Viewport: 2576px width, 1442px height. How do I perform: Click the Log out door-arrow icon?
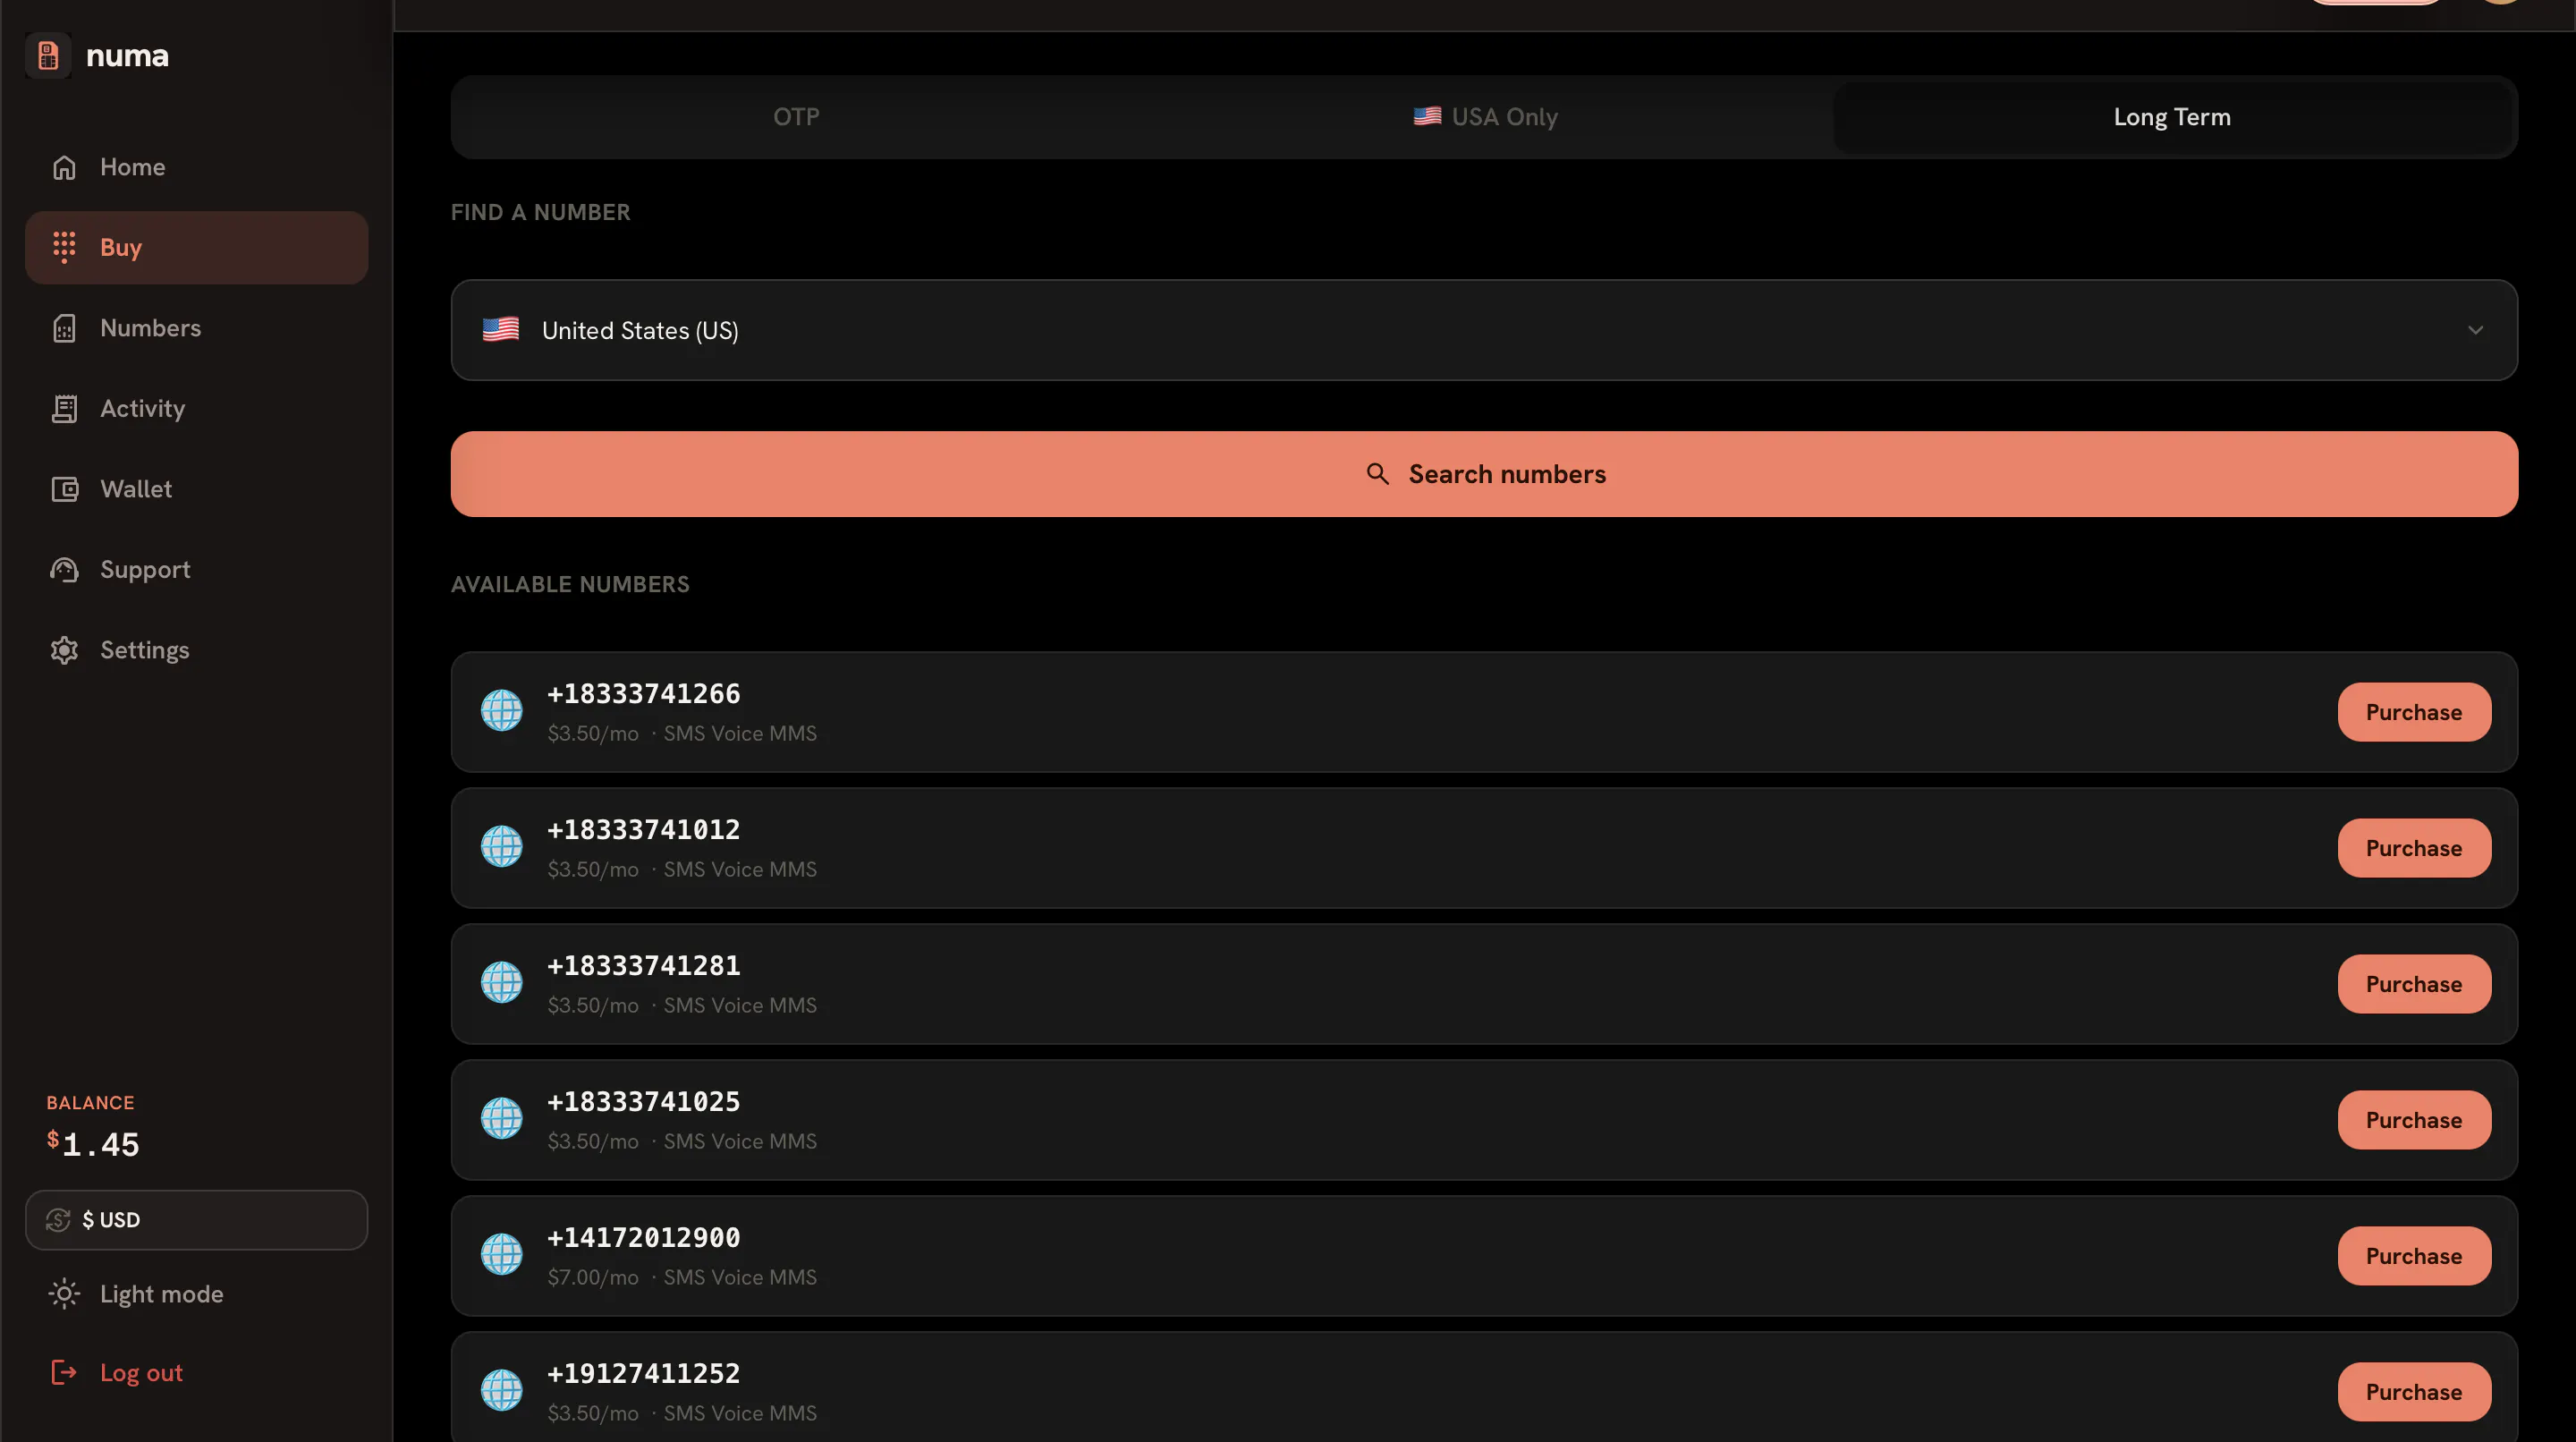tap(64, 1372)
